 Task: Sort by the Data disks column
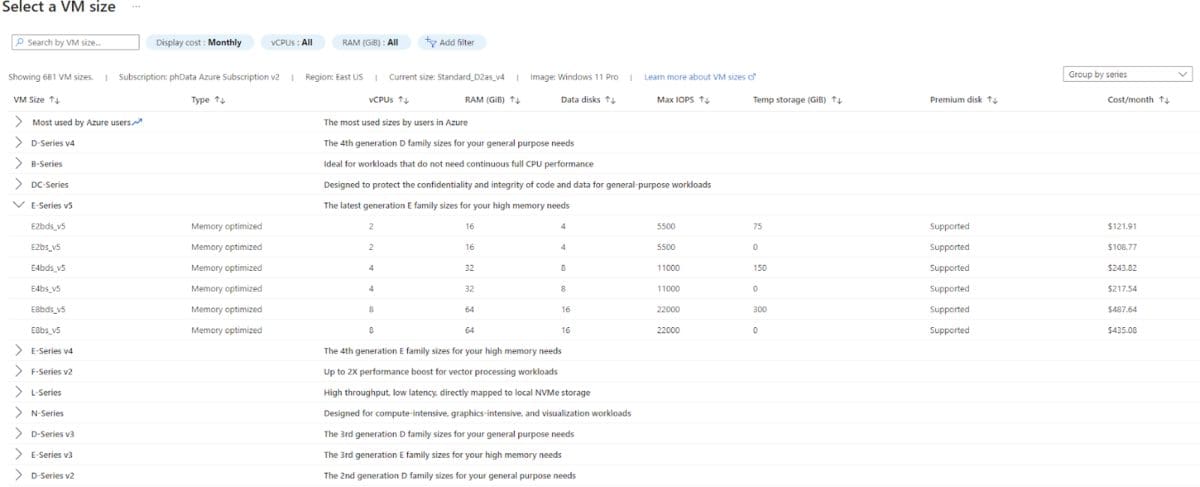click(588, 100)
